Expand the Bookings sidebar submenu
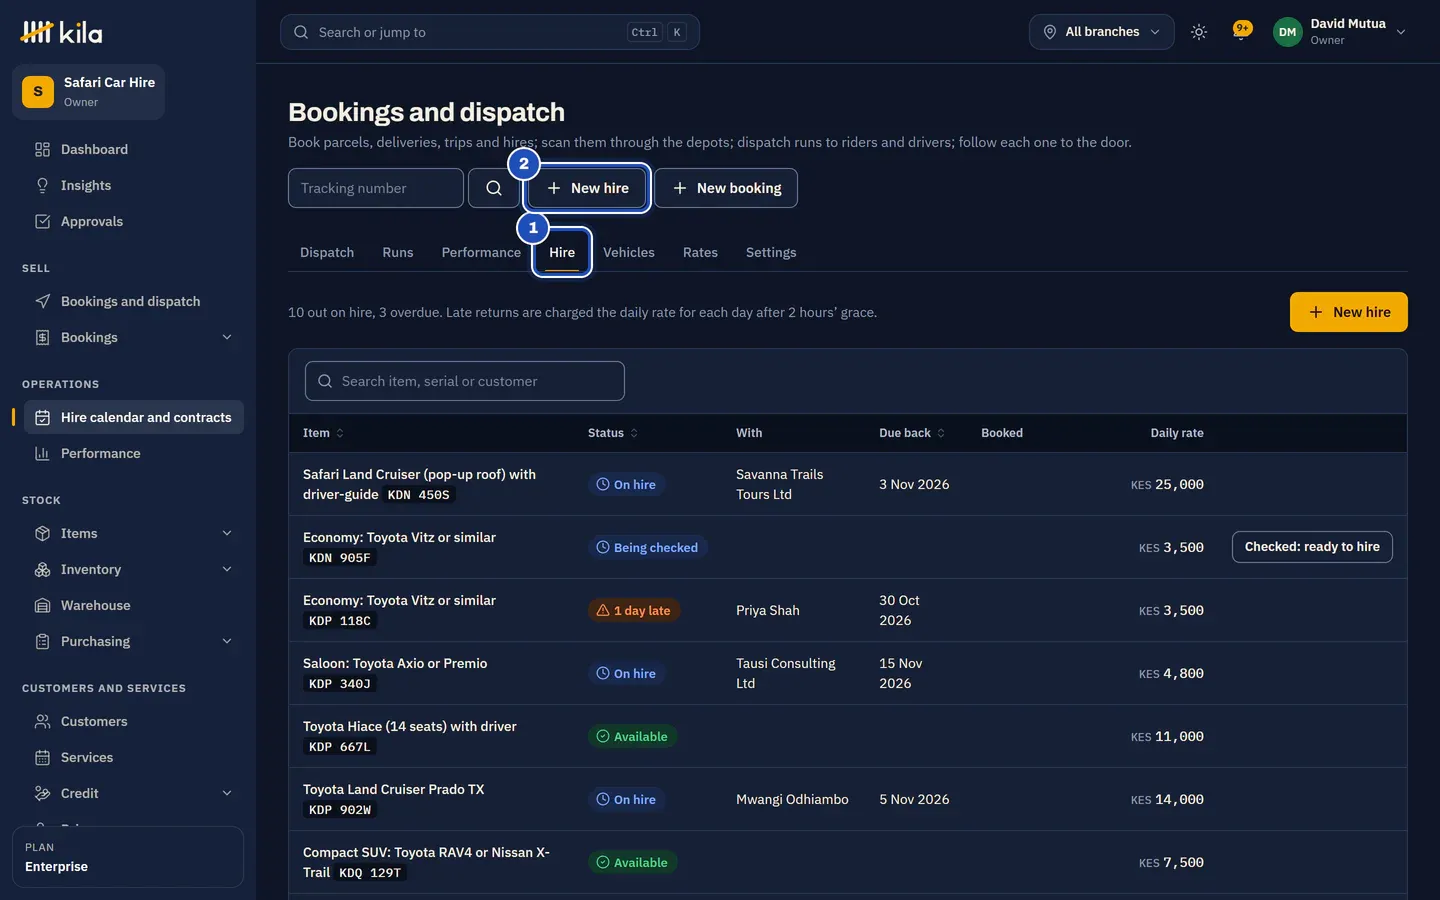 pos(227,338)
